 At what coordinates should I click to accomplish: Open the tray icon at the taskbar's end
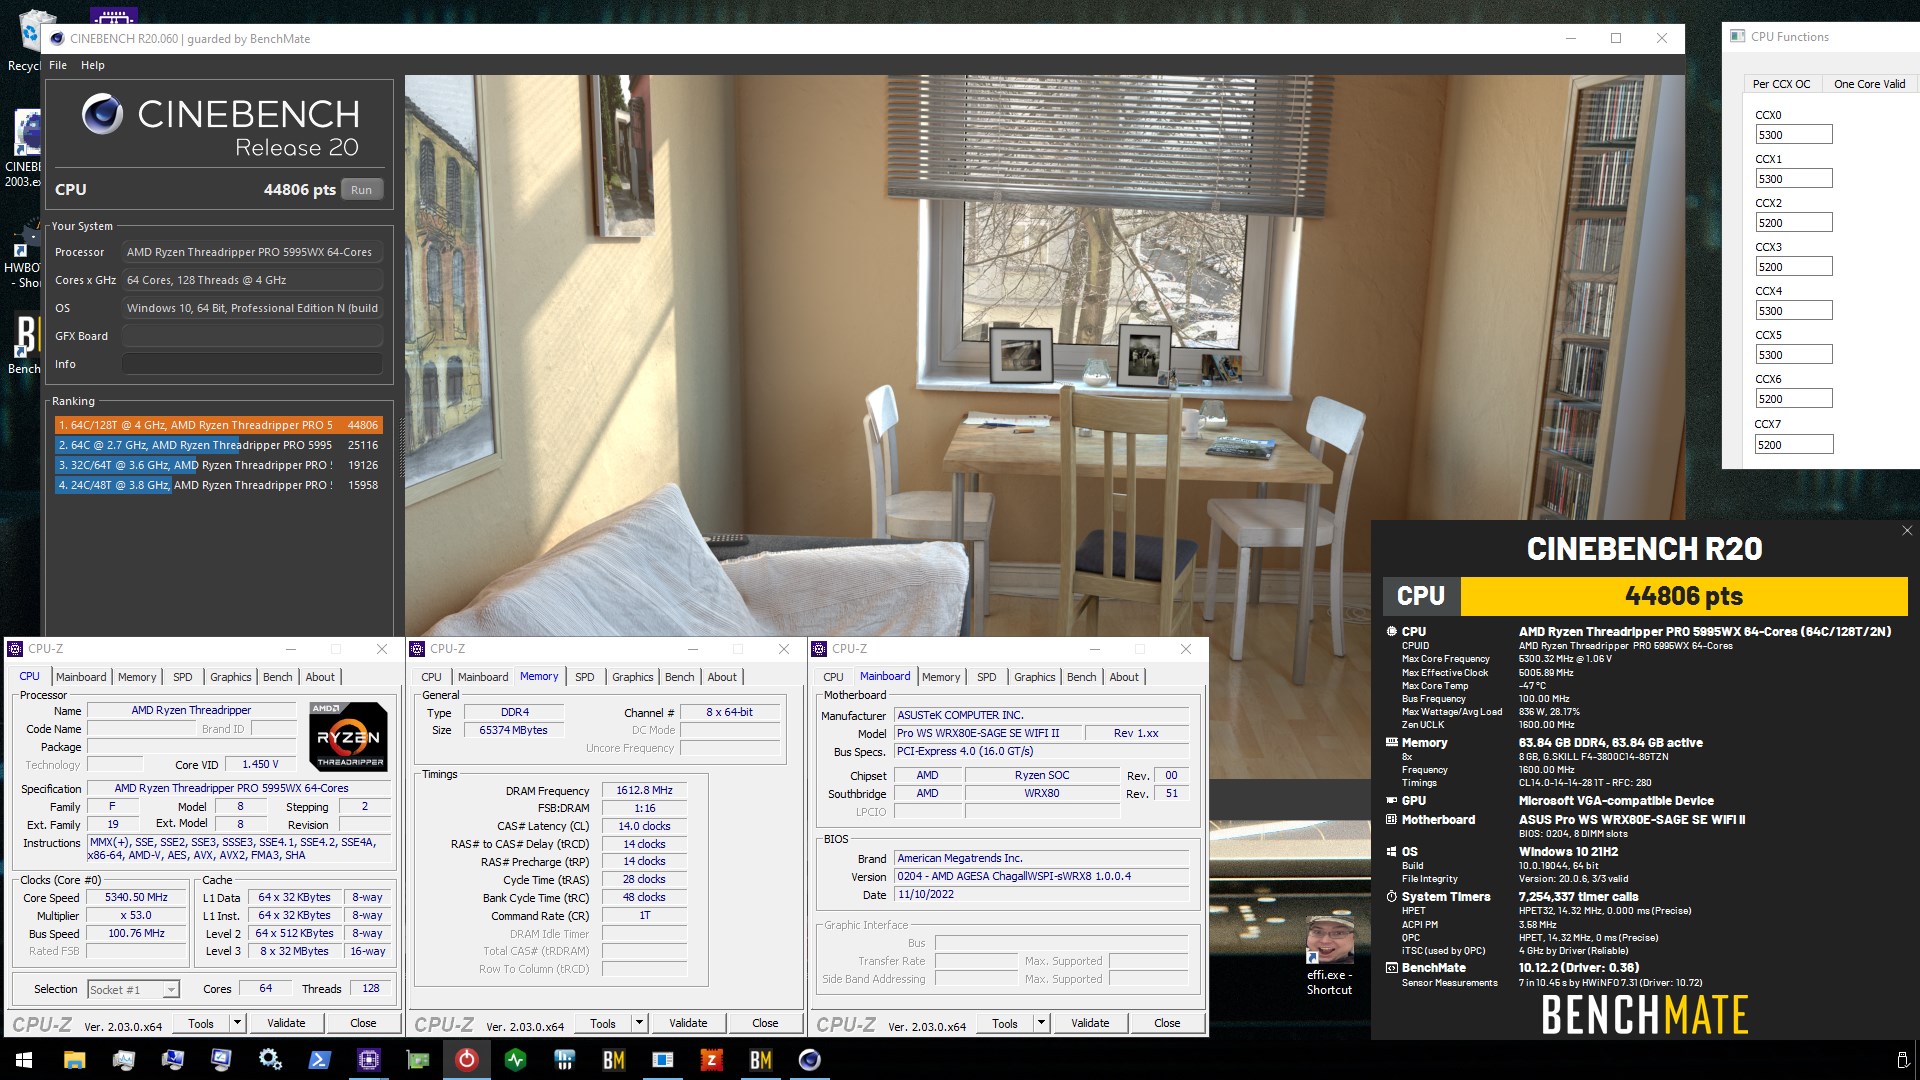click(1902, 1059)
